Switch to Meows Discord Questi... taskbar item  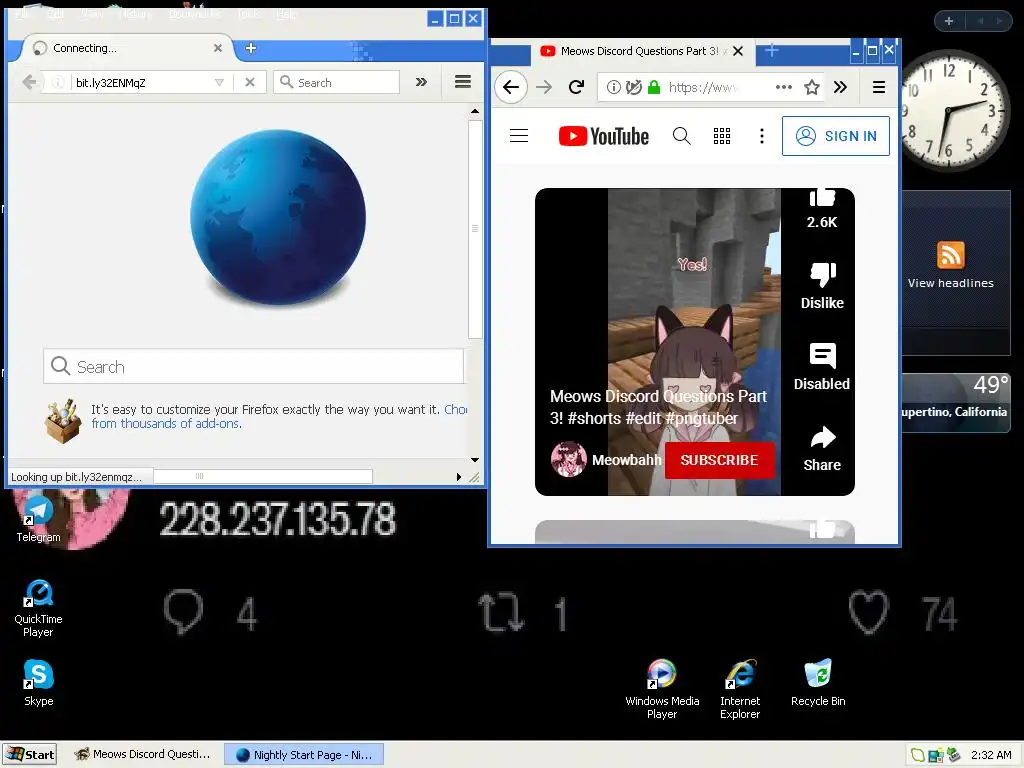point(142,754)
